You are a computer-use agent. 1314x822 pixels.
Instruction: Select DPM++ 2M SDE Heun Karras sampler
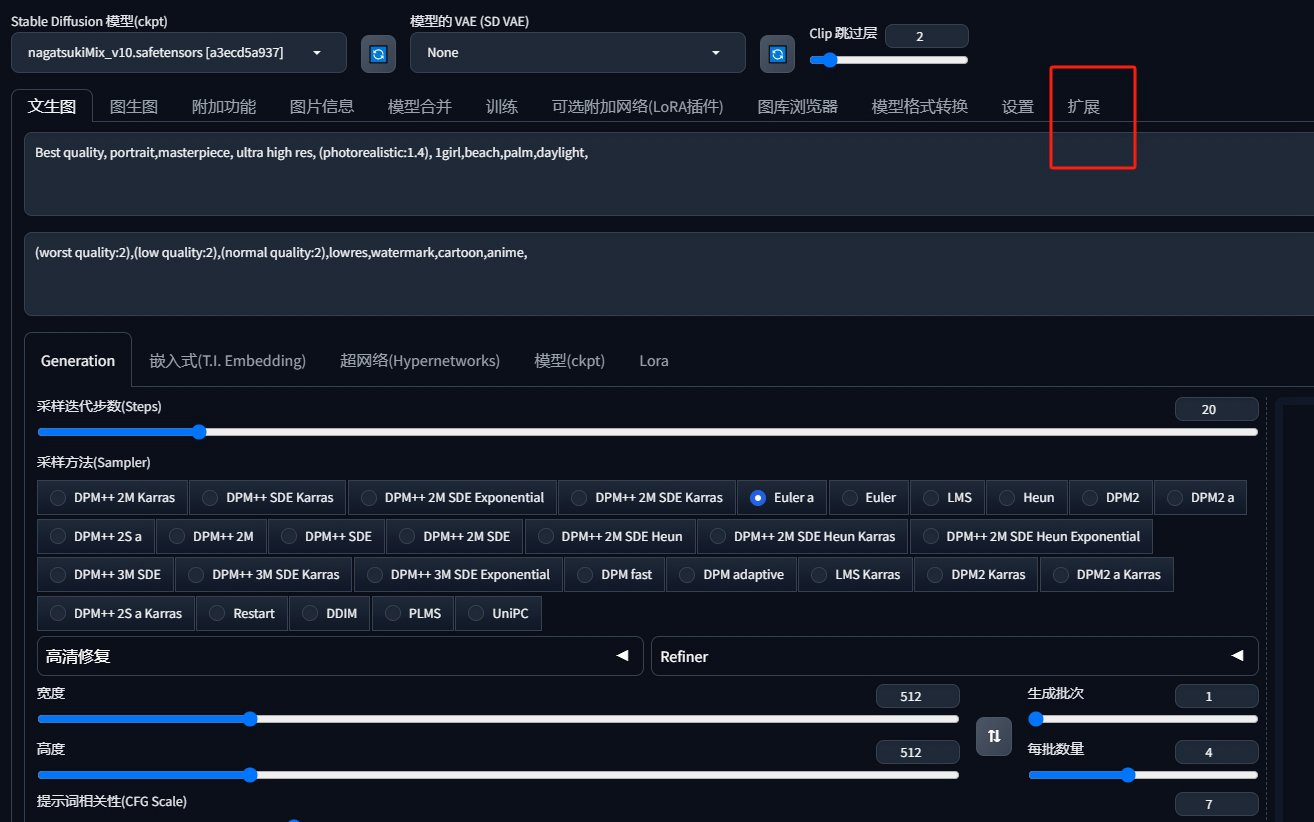pyautogui.click(x=802, y=536)
